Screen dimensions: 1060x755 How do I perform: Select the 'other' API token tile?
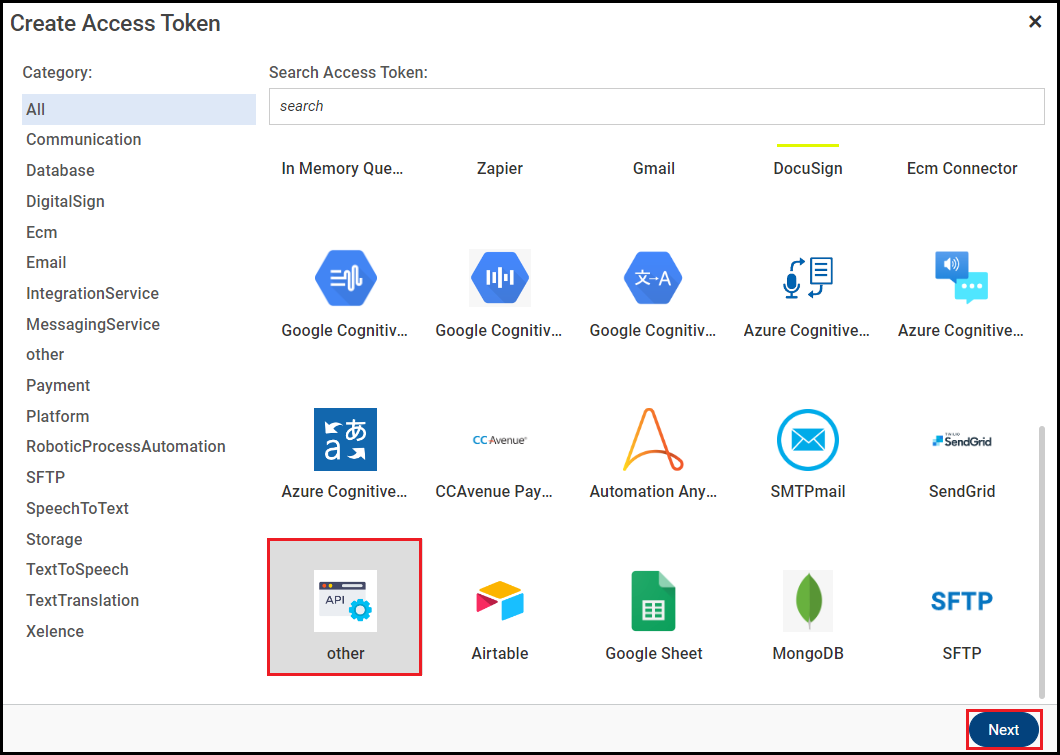click(345, 607)
